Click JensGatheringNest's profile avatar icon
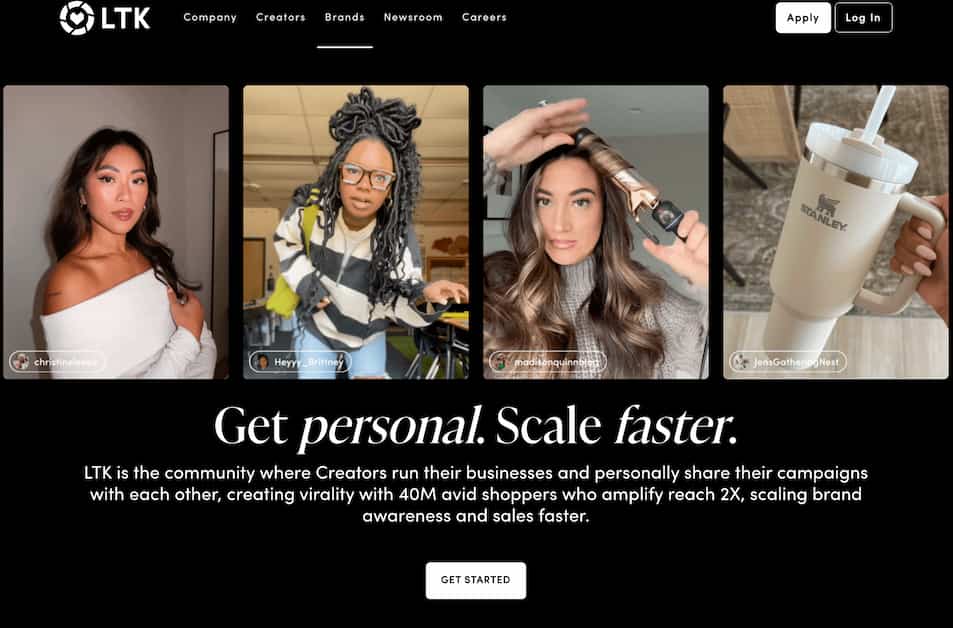 click(741, 362)
